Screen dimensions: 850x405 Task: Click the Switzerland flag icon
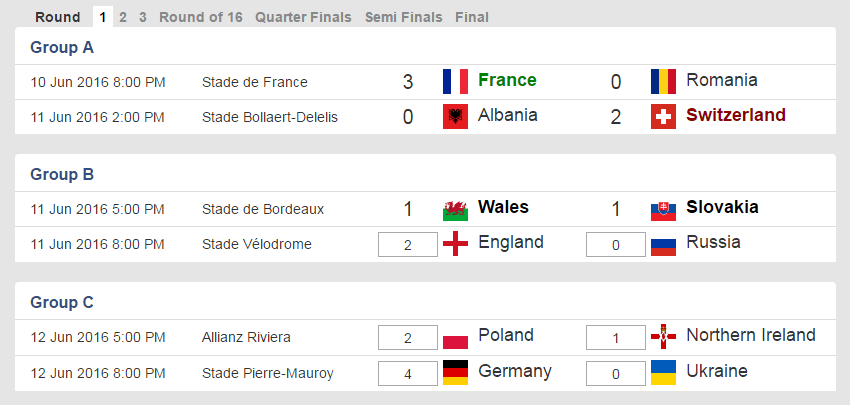tap(663, 116)
